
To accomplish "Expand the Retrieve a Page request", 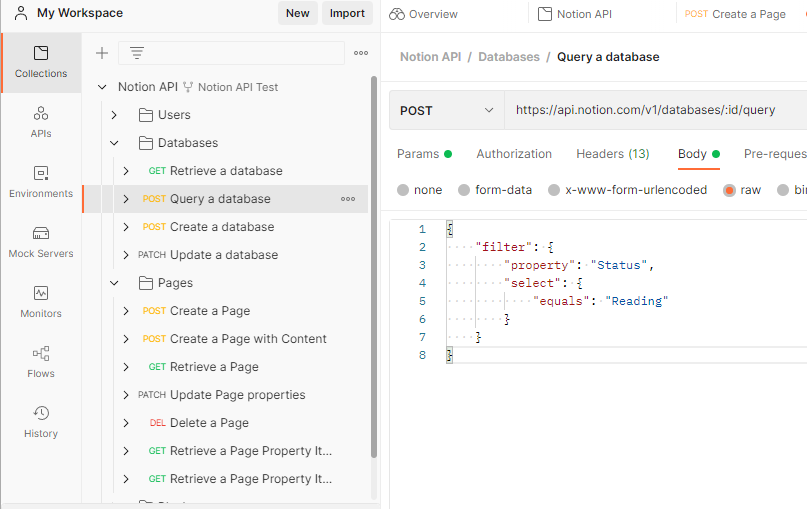I will tap(126, 367).
